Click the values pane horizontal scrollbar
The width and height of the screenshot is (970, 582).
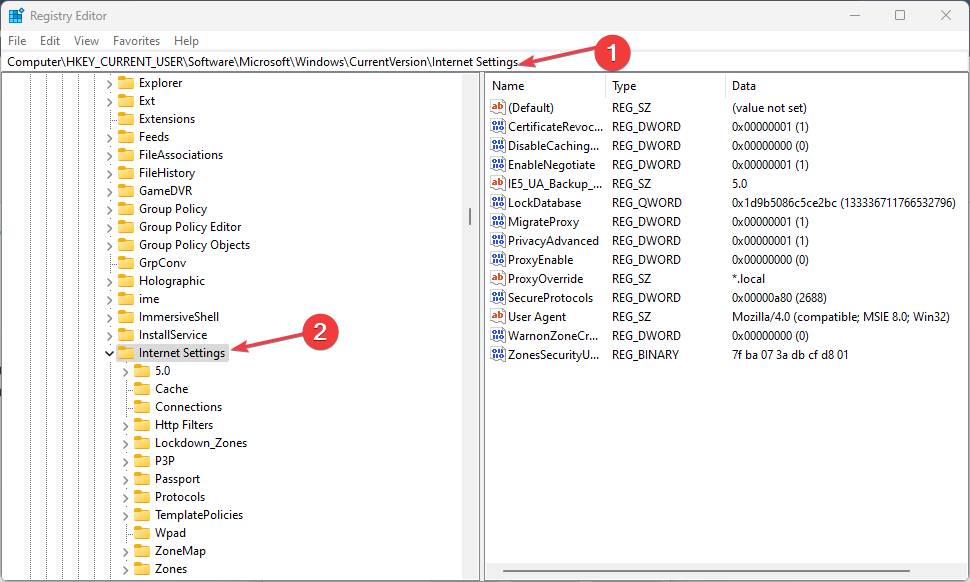pyautogui.click(x=706, y=571)
